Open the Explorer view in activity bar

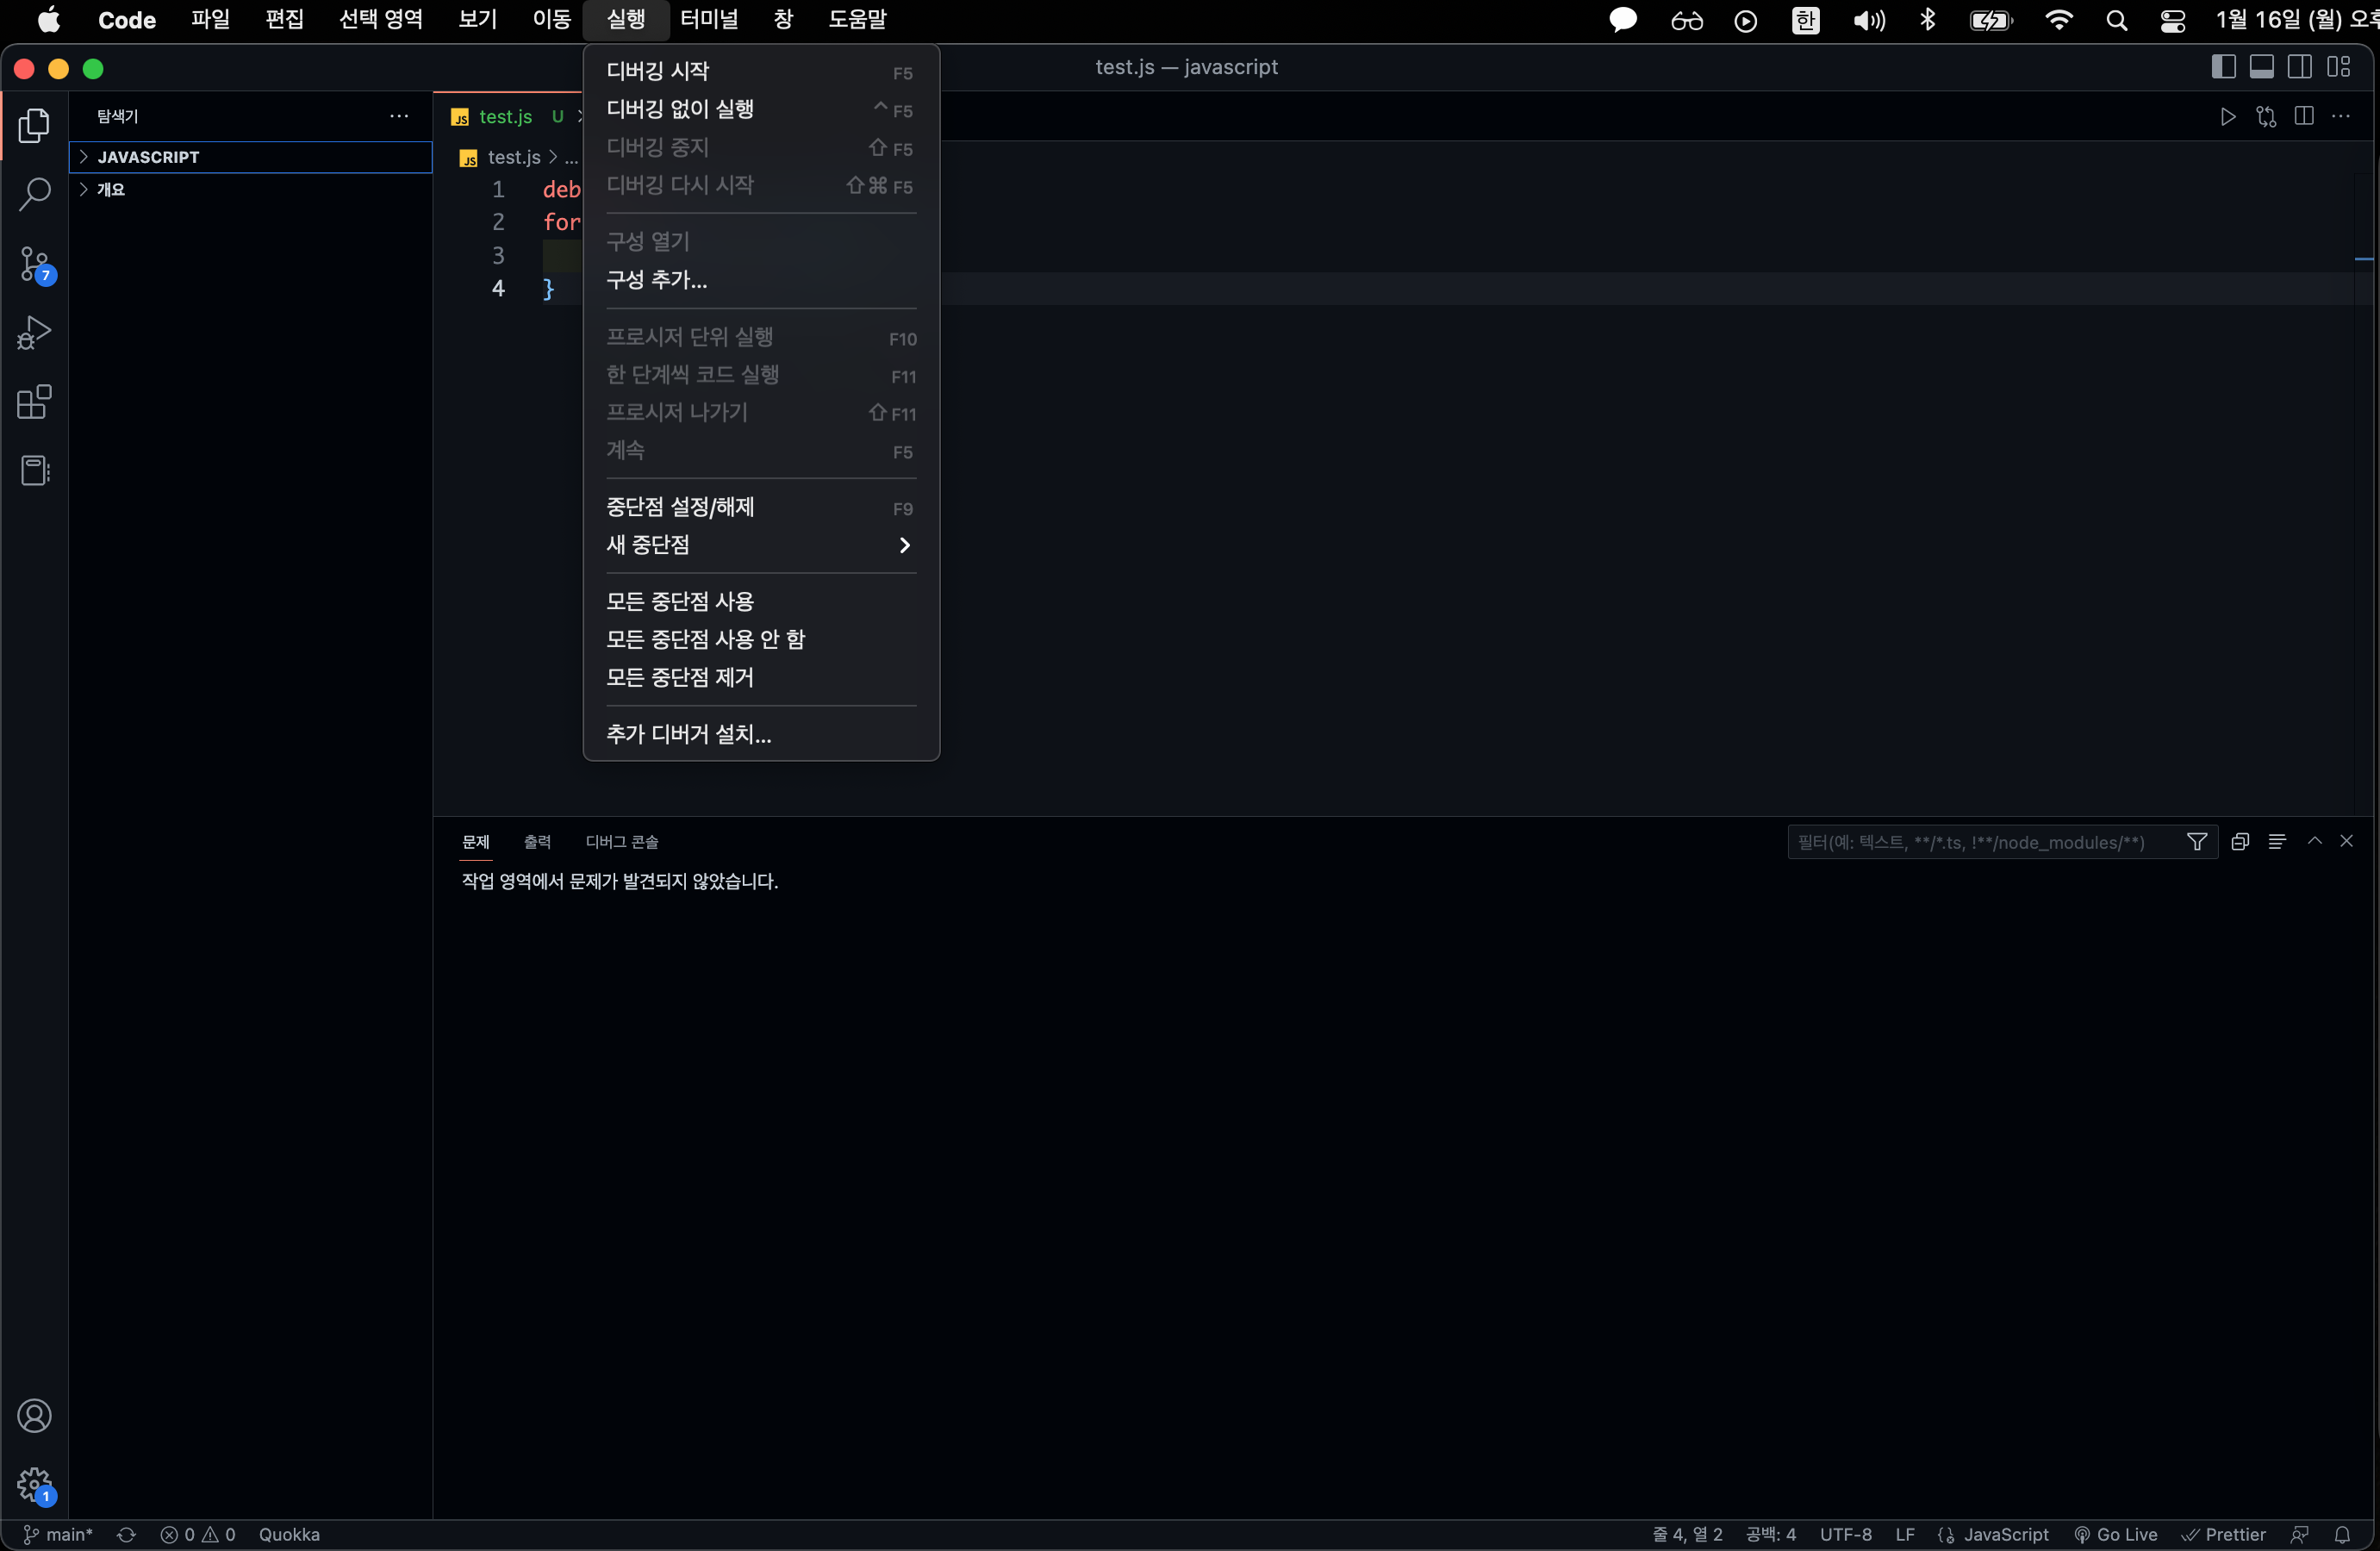pos(34,125)
